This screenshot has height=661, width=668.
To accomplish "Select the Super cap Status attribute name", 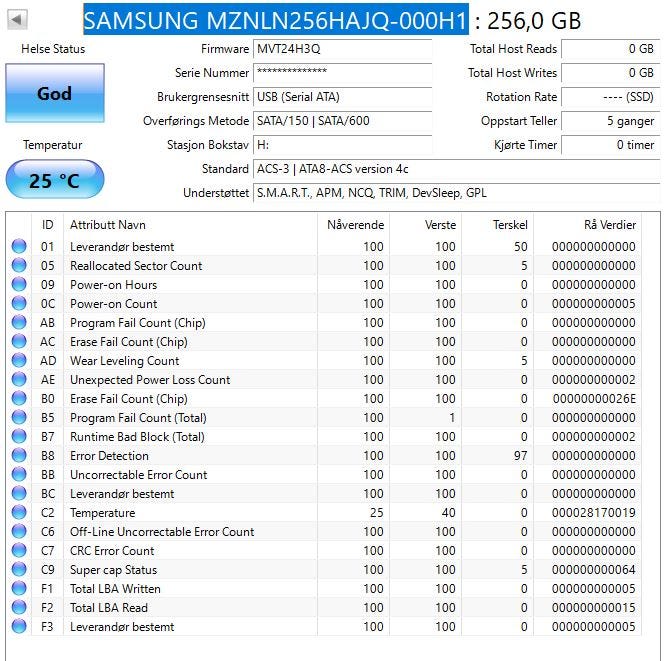I will pyautogui.click(x=113, y=570).
